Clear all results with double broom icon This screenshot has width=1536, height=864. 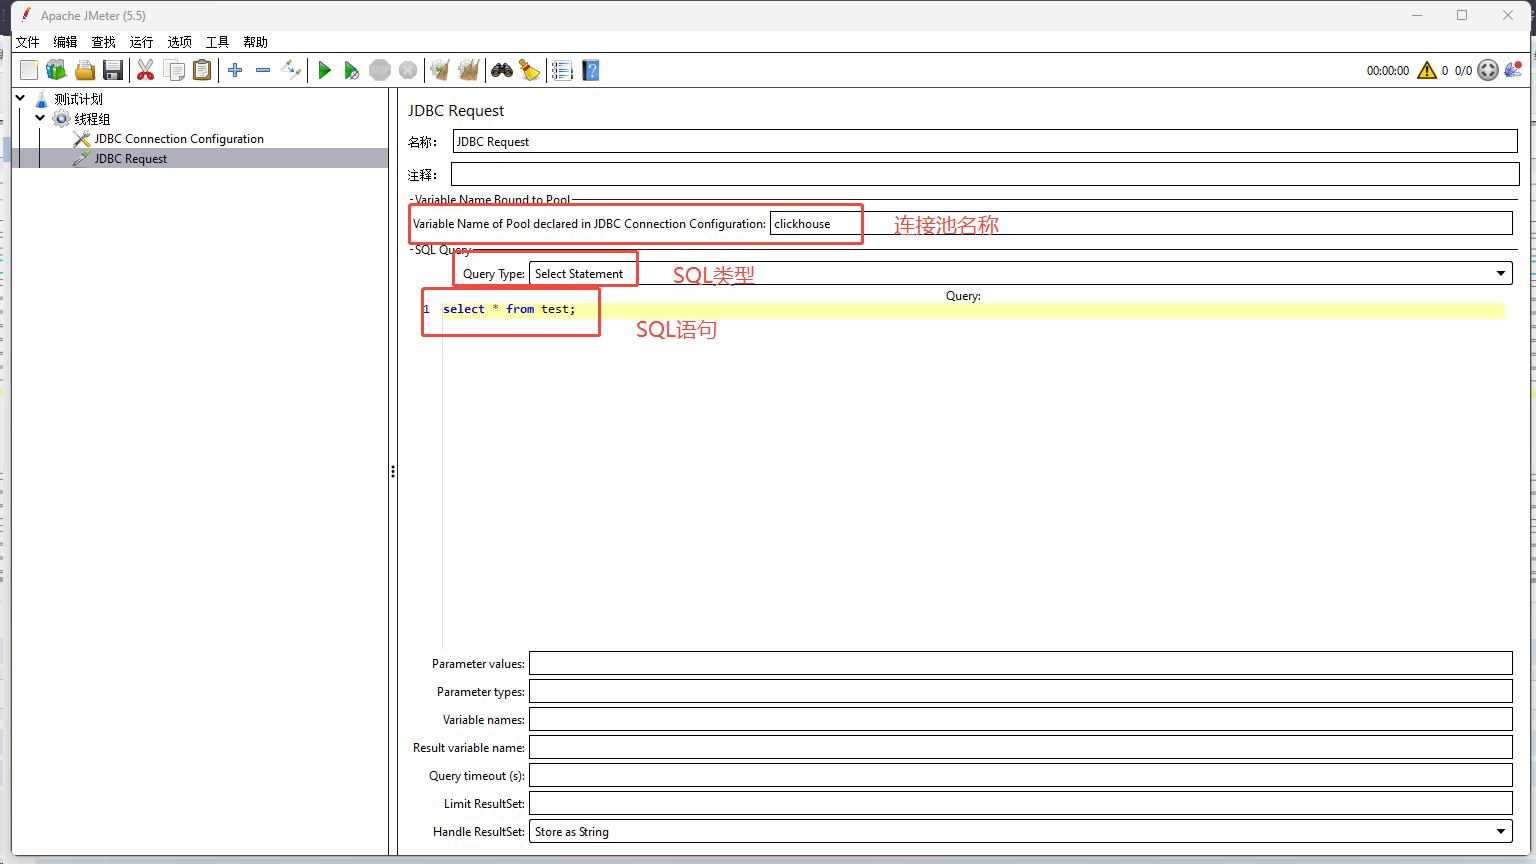pos(468,70)
